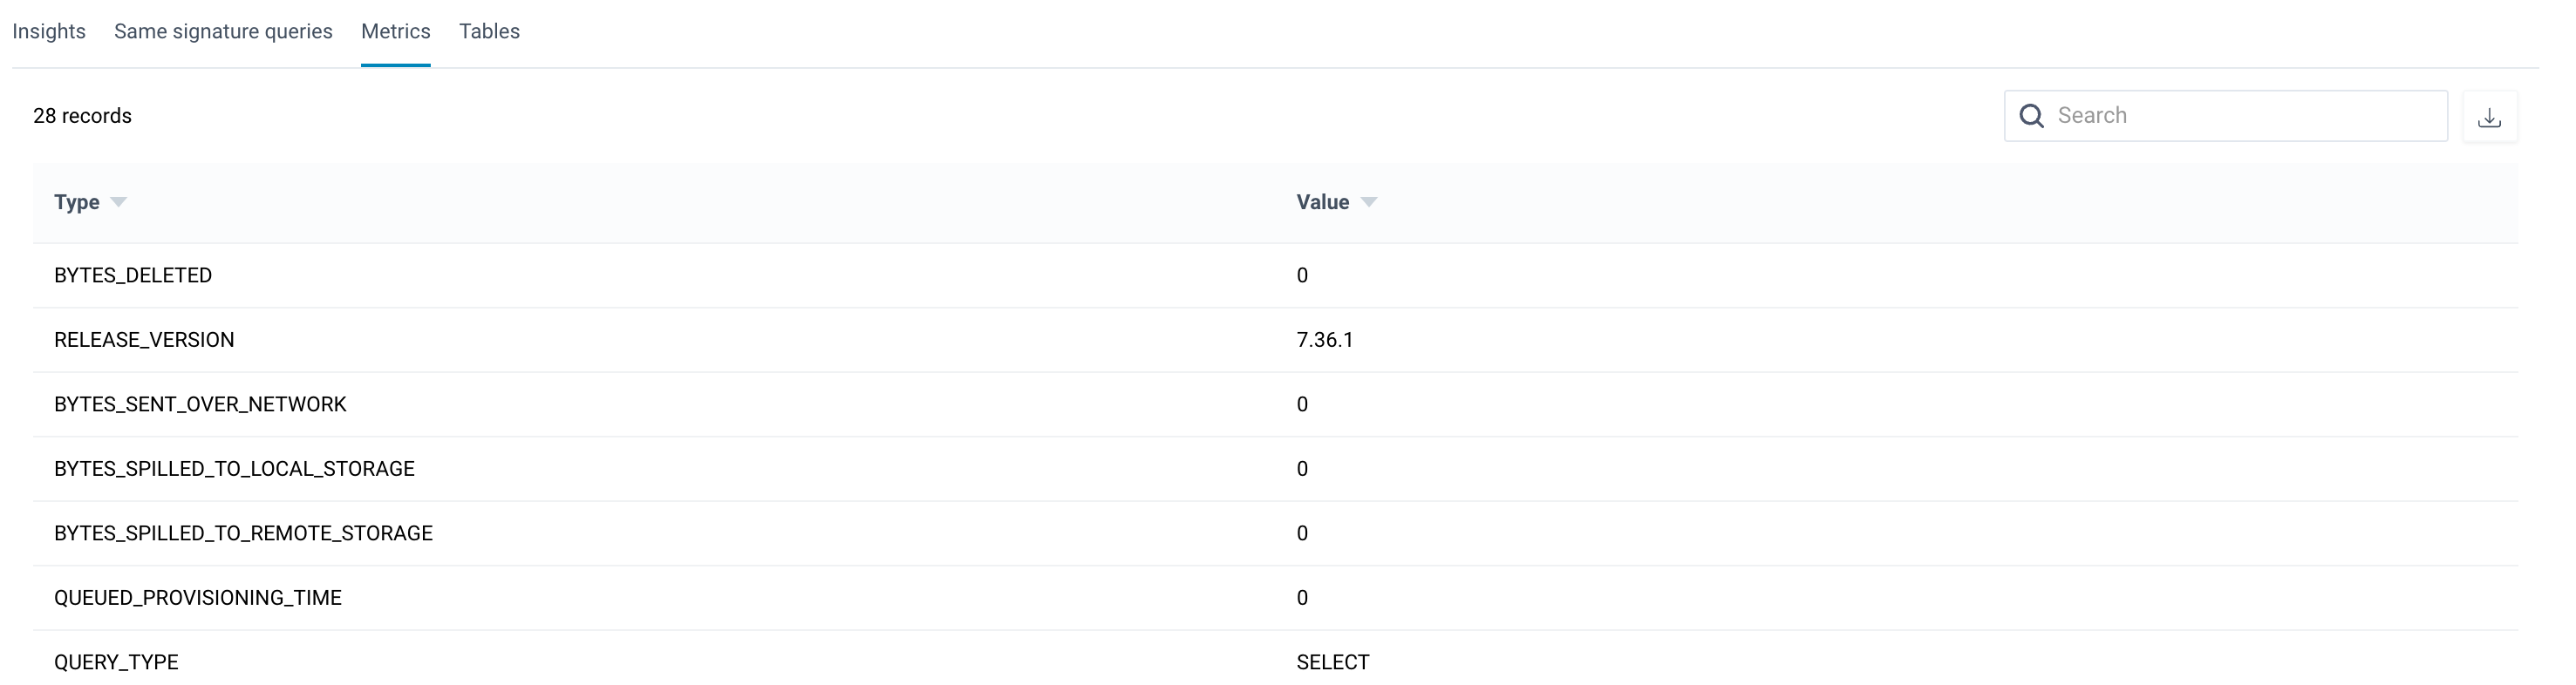
Task: Click the QUEUED_PROVISIONING_TIME metric
Action: tap(197, 597)
